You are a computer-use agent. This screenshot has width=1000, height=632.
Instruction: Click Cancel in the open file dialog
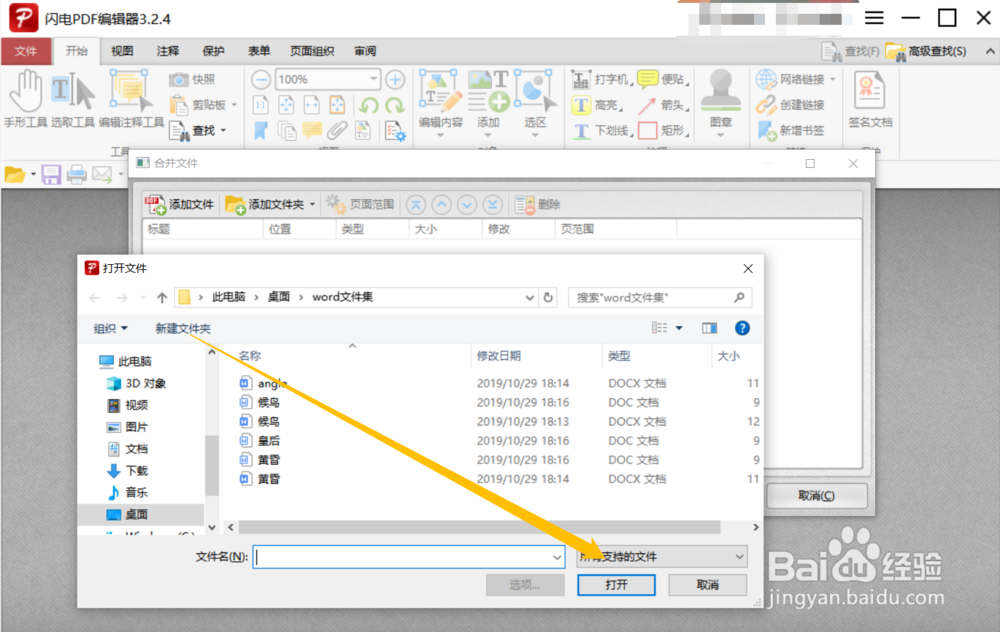click(707, 585)
